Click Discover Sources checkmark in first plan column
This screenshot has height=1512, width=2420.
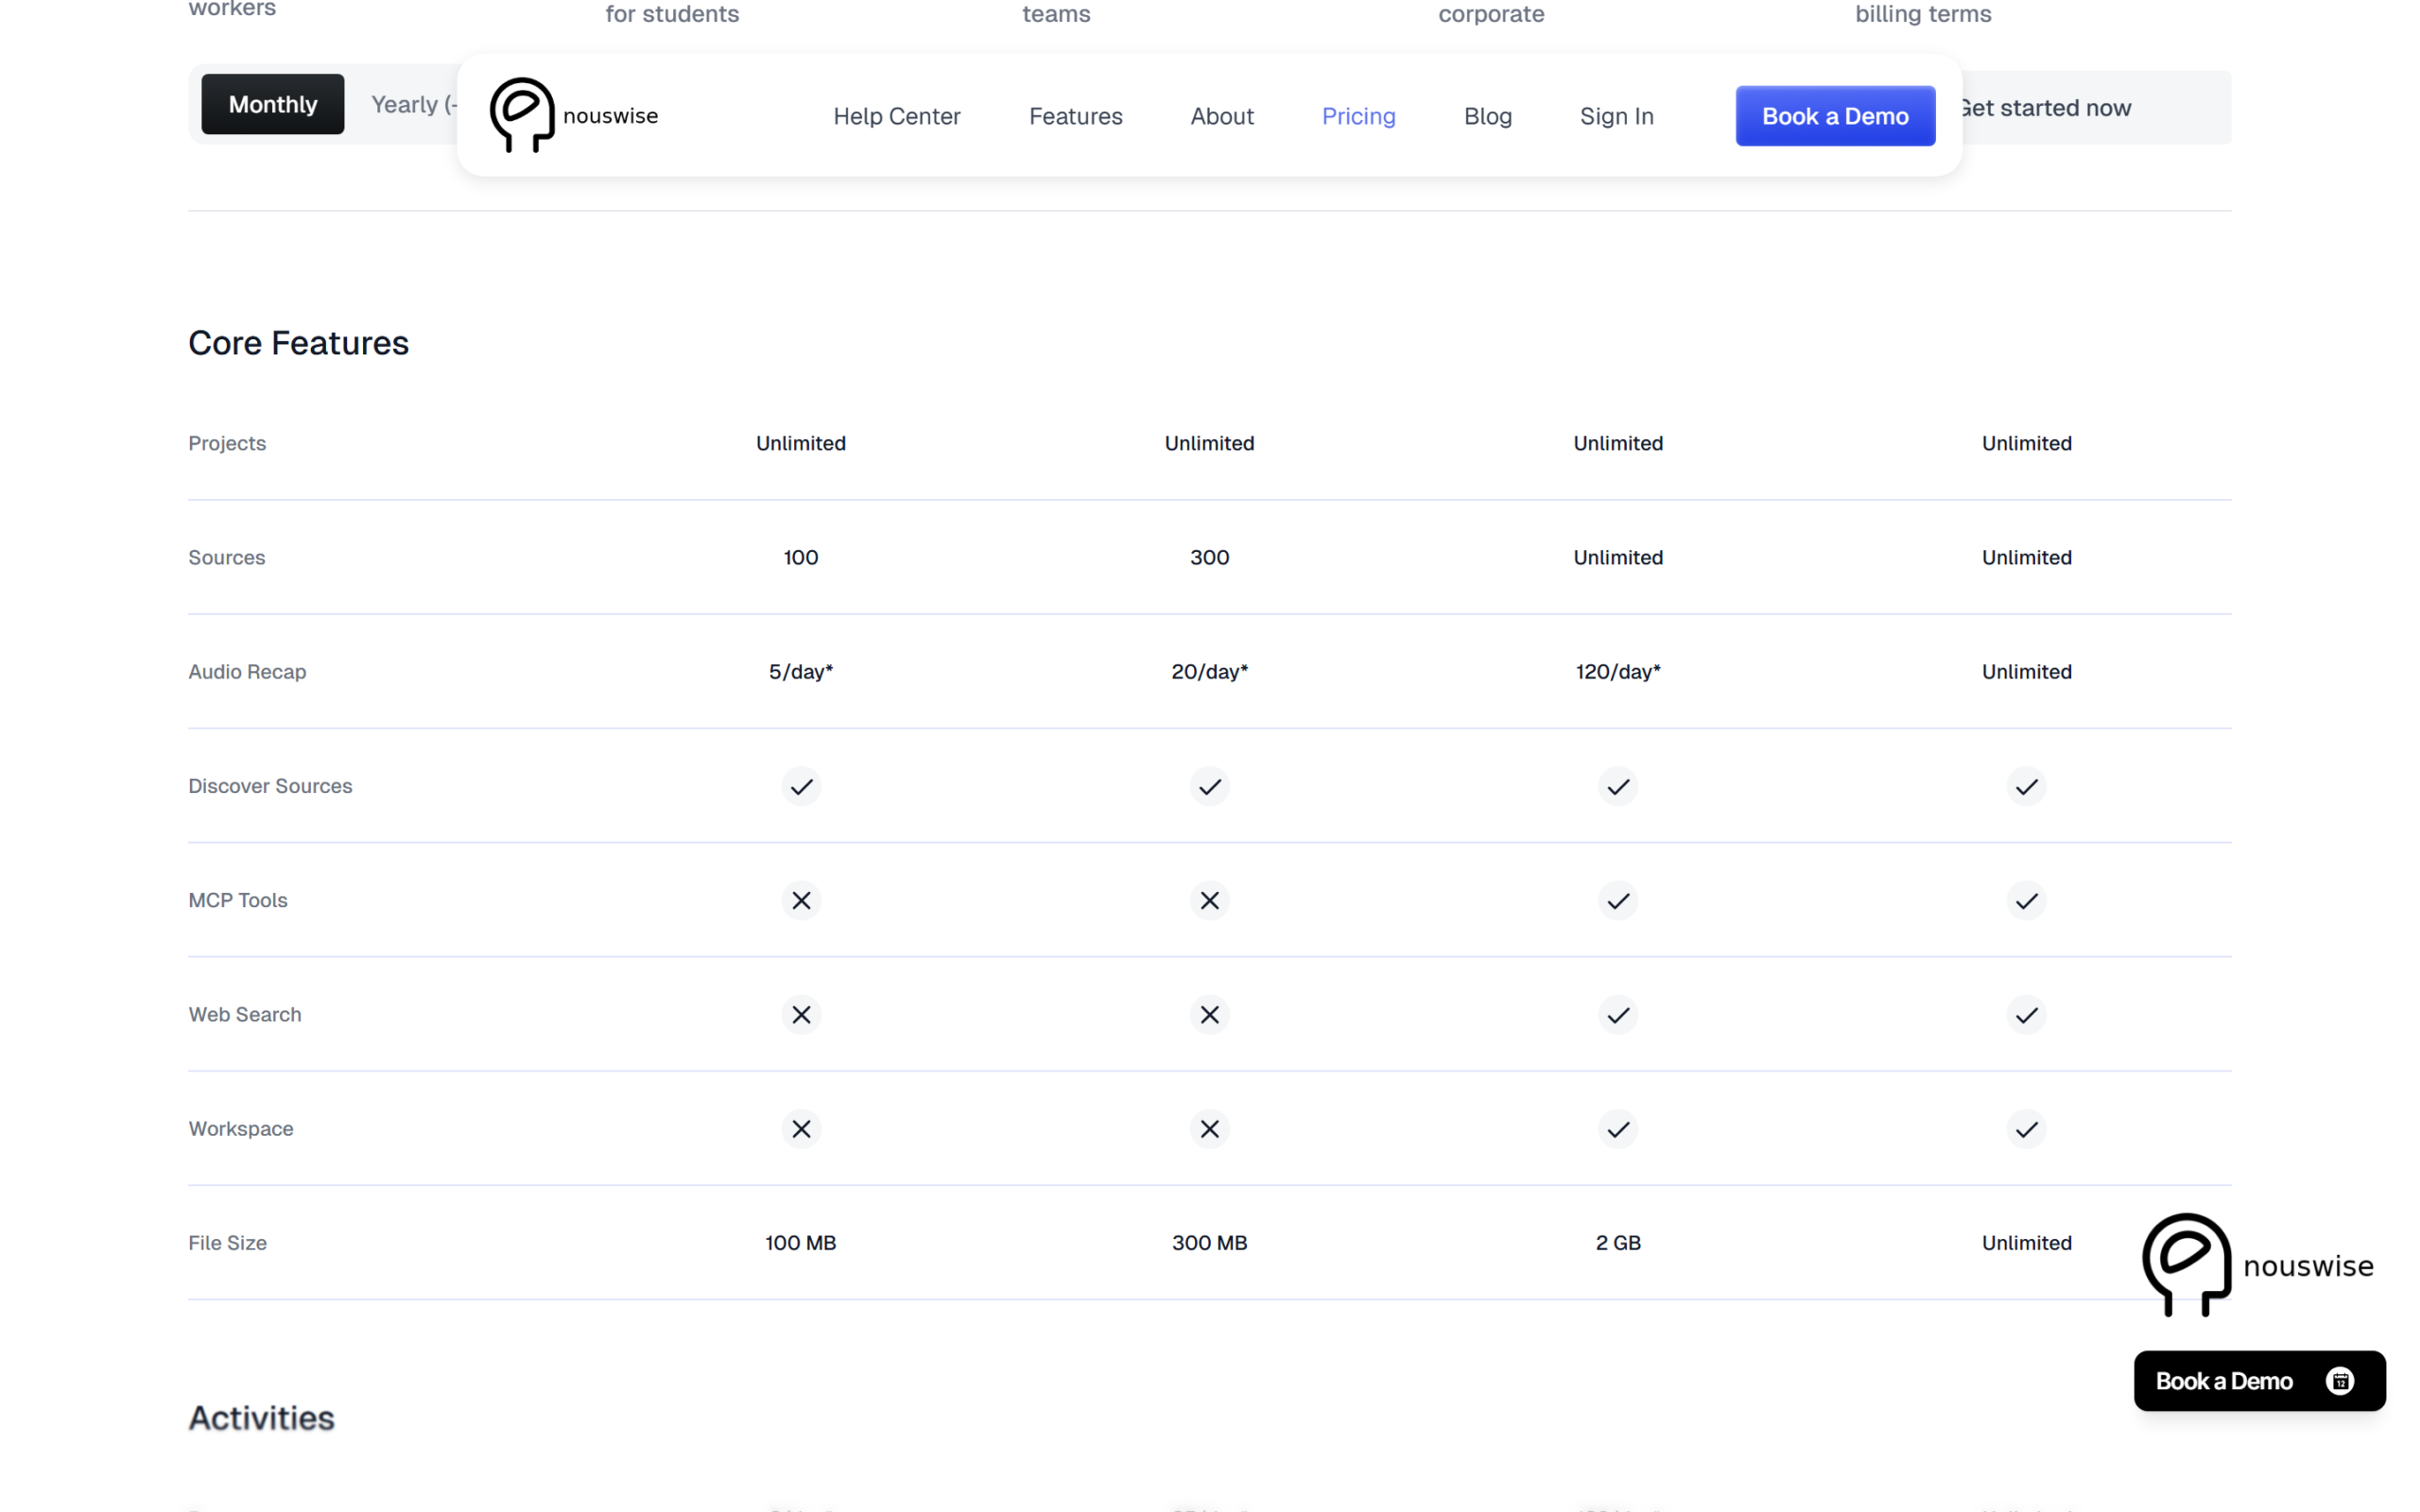800,786
